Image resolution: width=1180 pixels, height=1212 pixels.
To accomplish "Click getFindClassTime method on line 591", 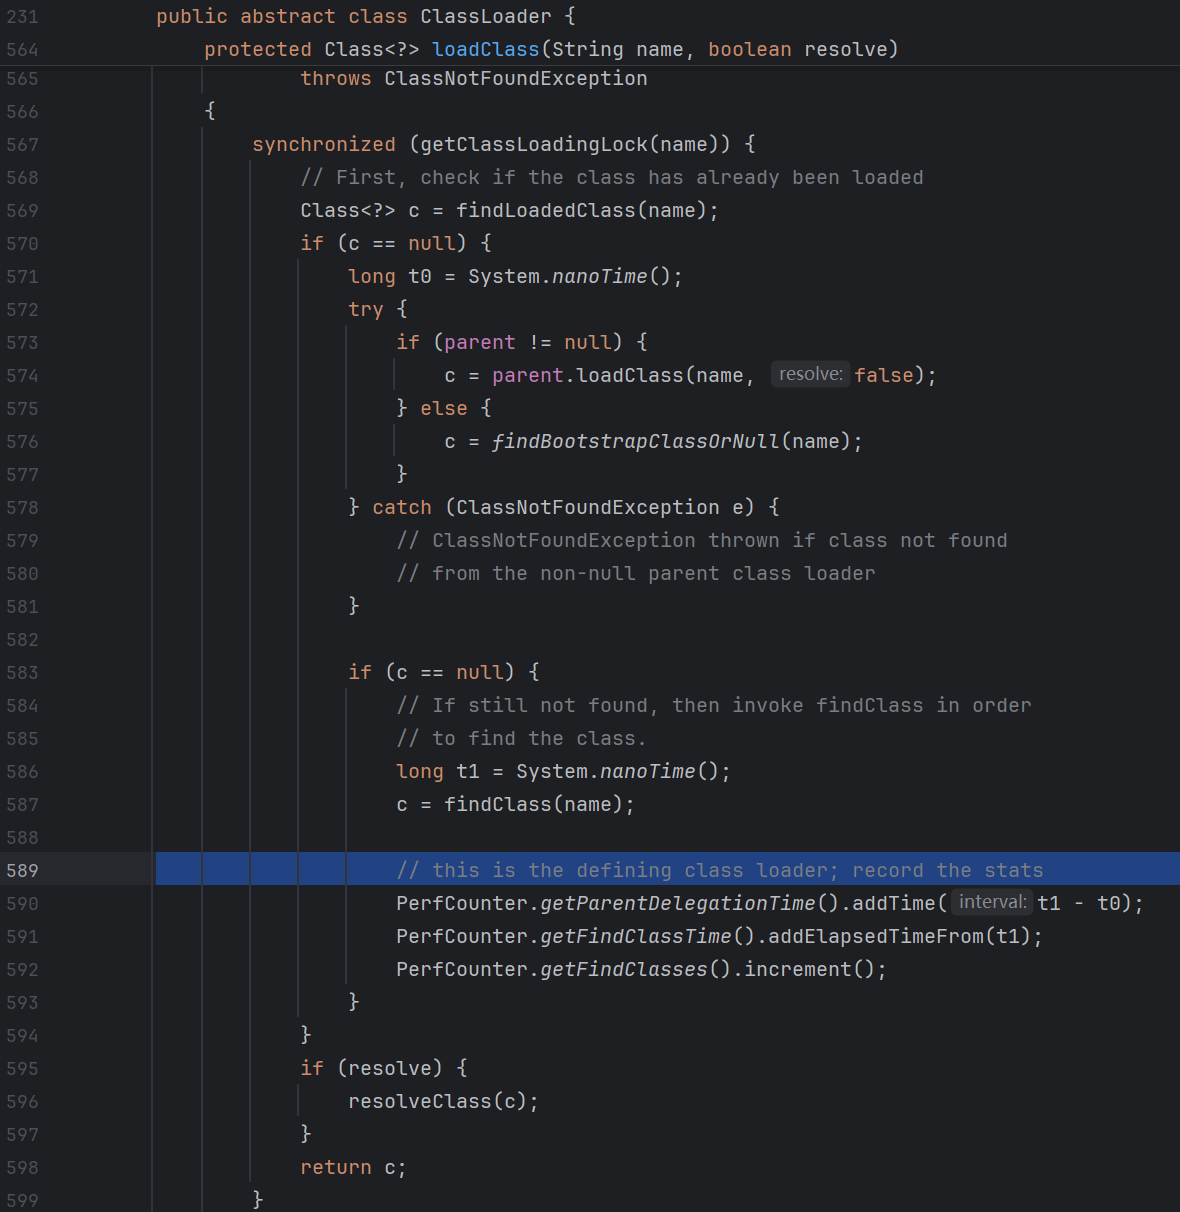I will (635, 936).
